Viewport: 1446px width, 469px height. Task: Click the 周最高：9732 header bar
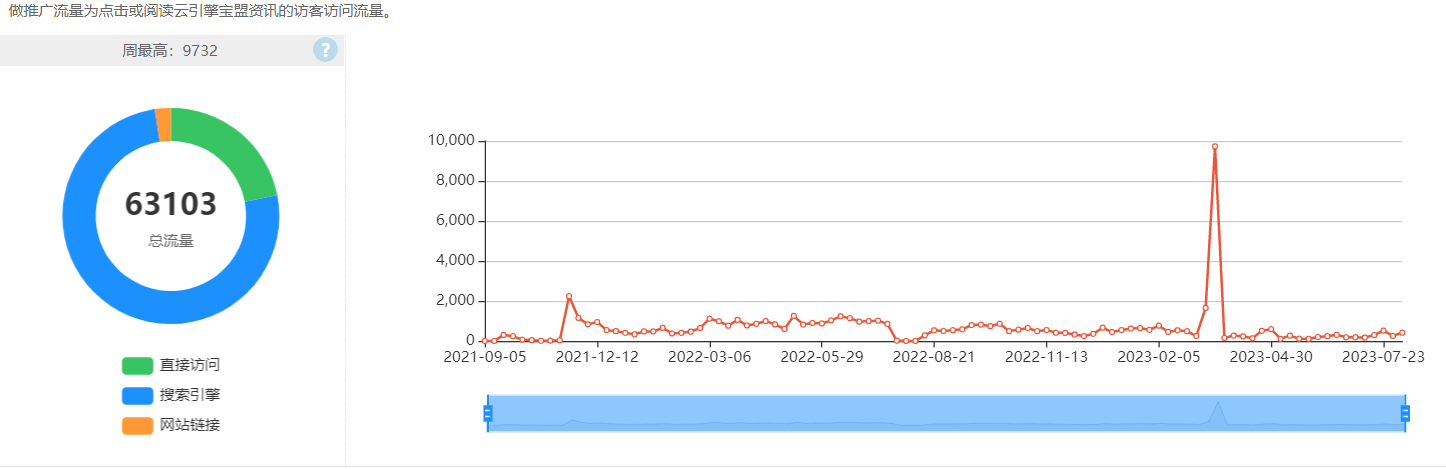pyautogui.click(x=171, y=50)
